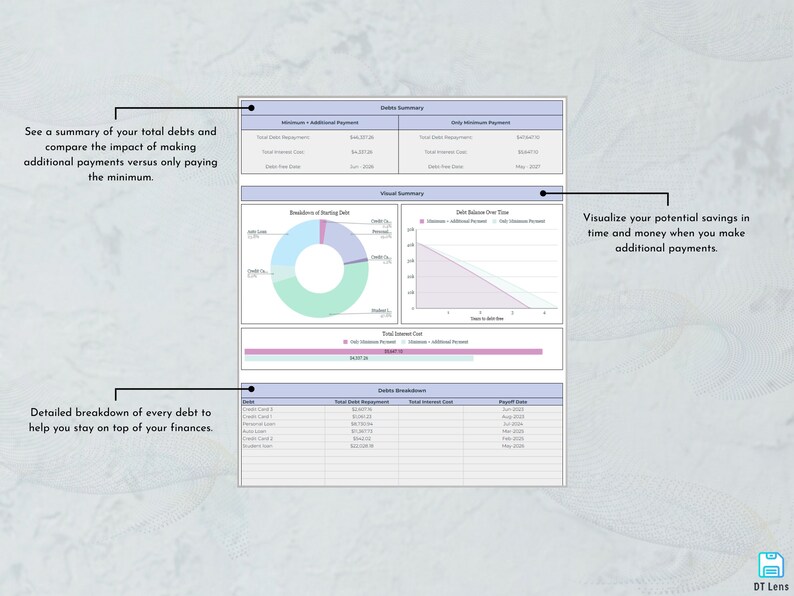Click the Debt-free Date label under Minimum + Additional Payment

pos(283,167)
